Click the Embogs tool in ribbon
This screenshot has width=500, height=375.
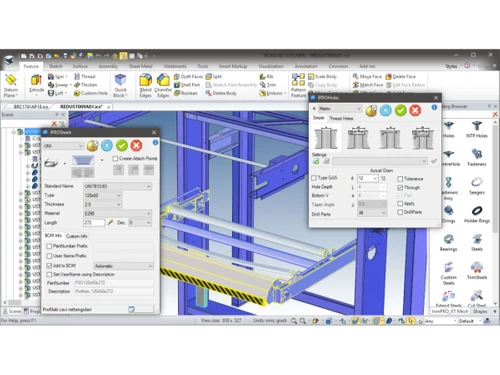click(x=273, y=93)
